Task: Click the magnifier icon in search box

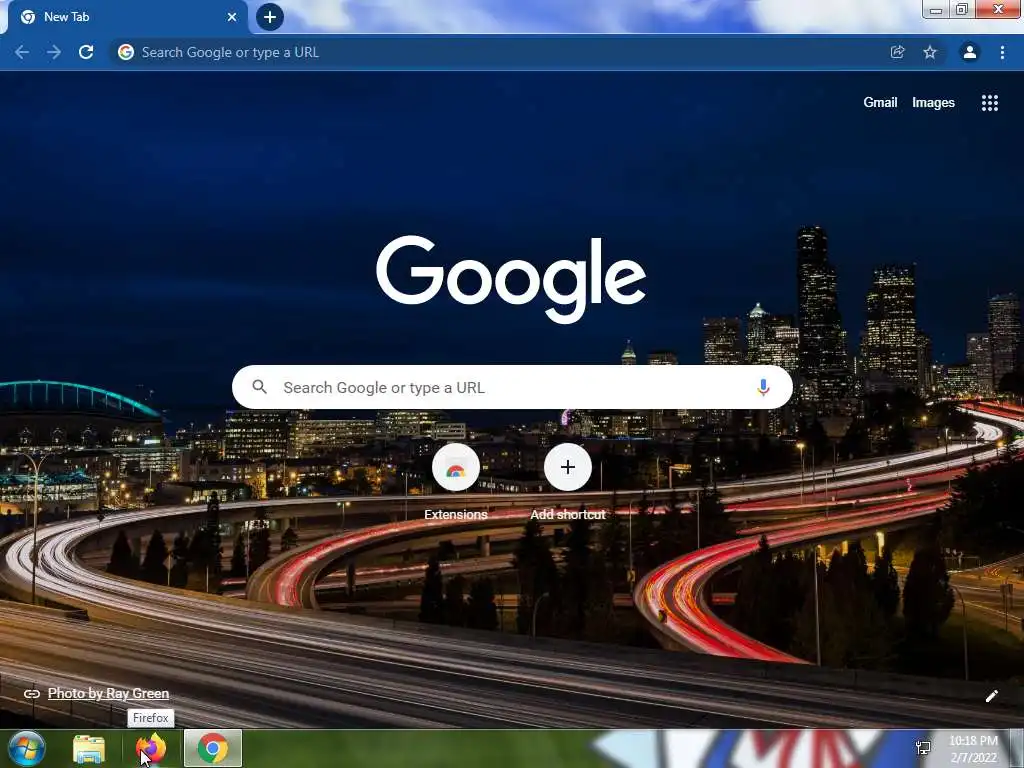Action: (x=259, y=387)
